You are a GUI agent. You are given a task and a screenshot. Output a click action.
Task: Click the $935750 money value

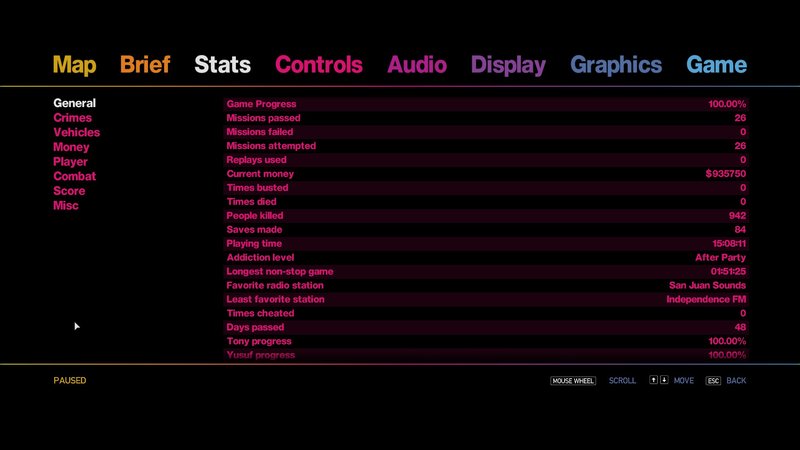pos(726,174)
